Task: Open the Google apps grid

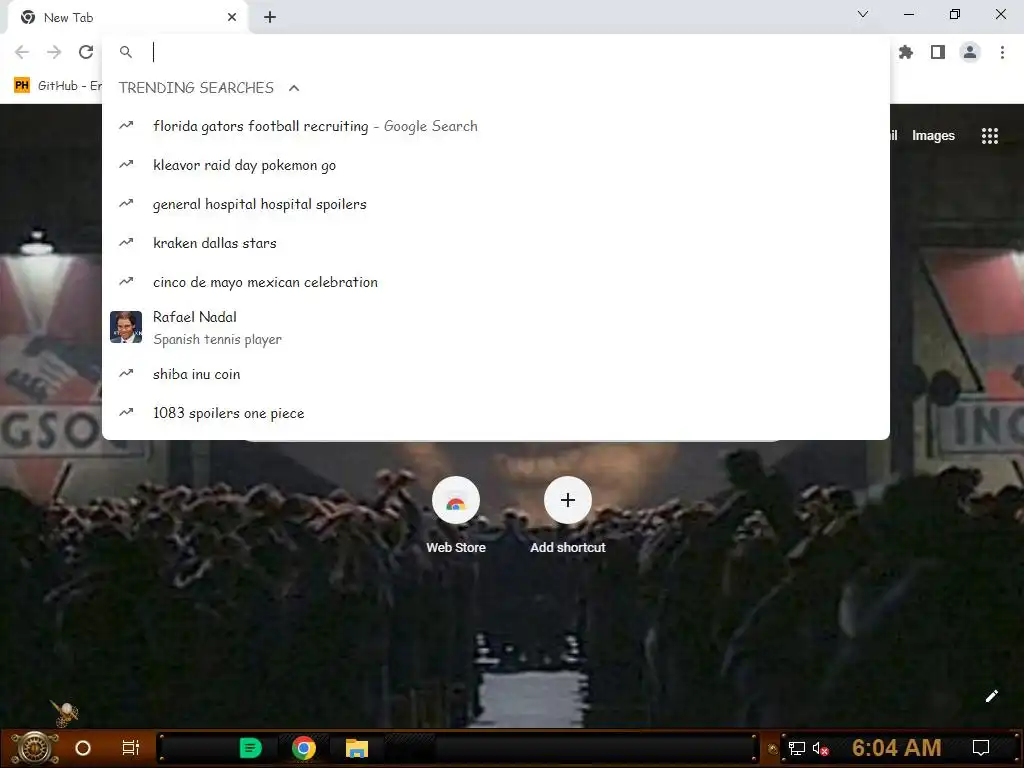Action: pyautogui.click(x=989, y=136)
